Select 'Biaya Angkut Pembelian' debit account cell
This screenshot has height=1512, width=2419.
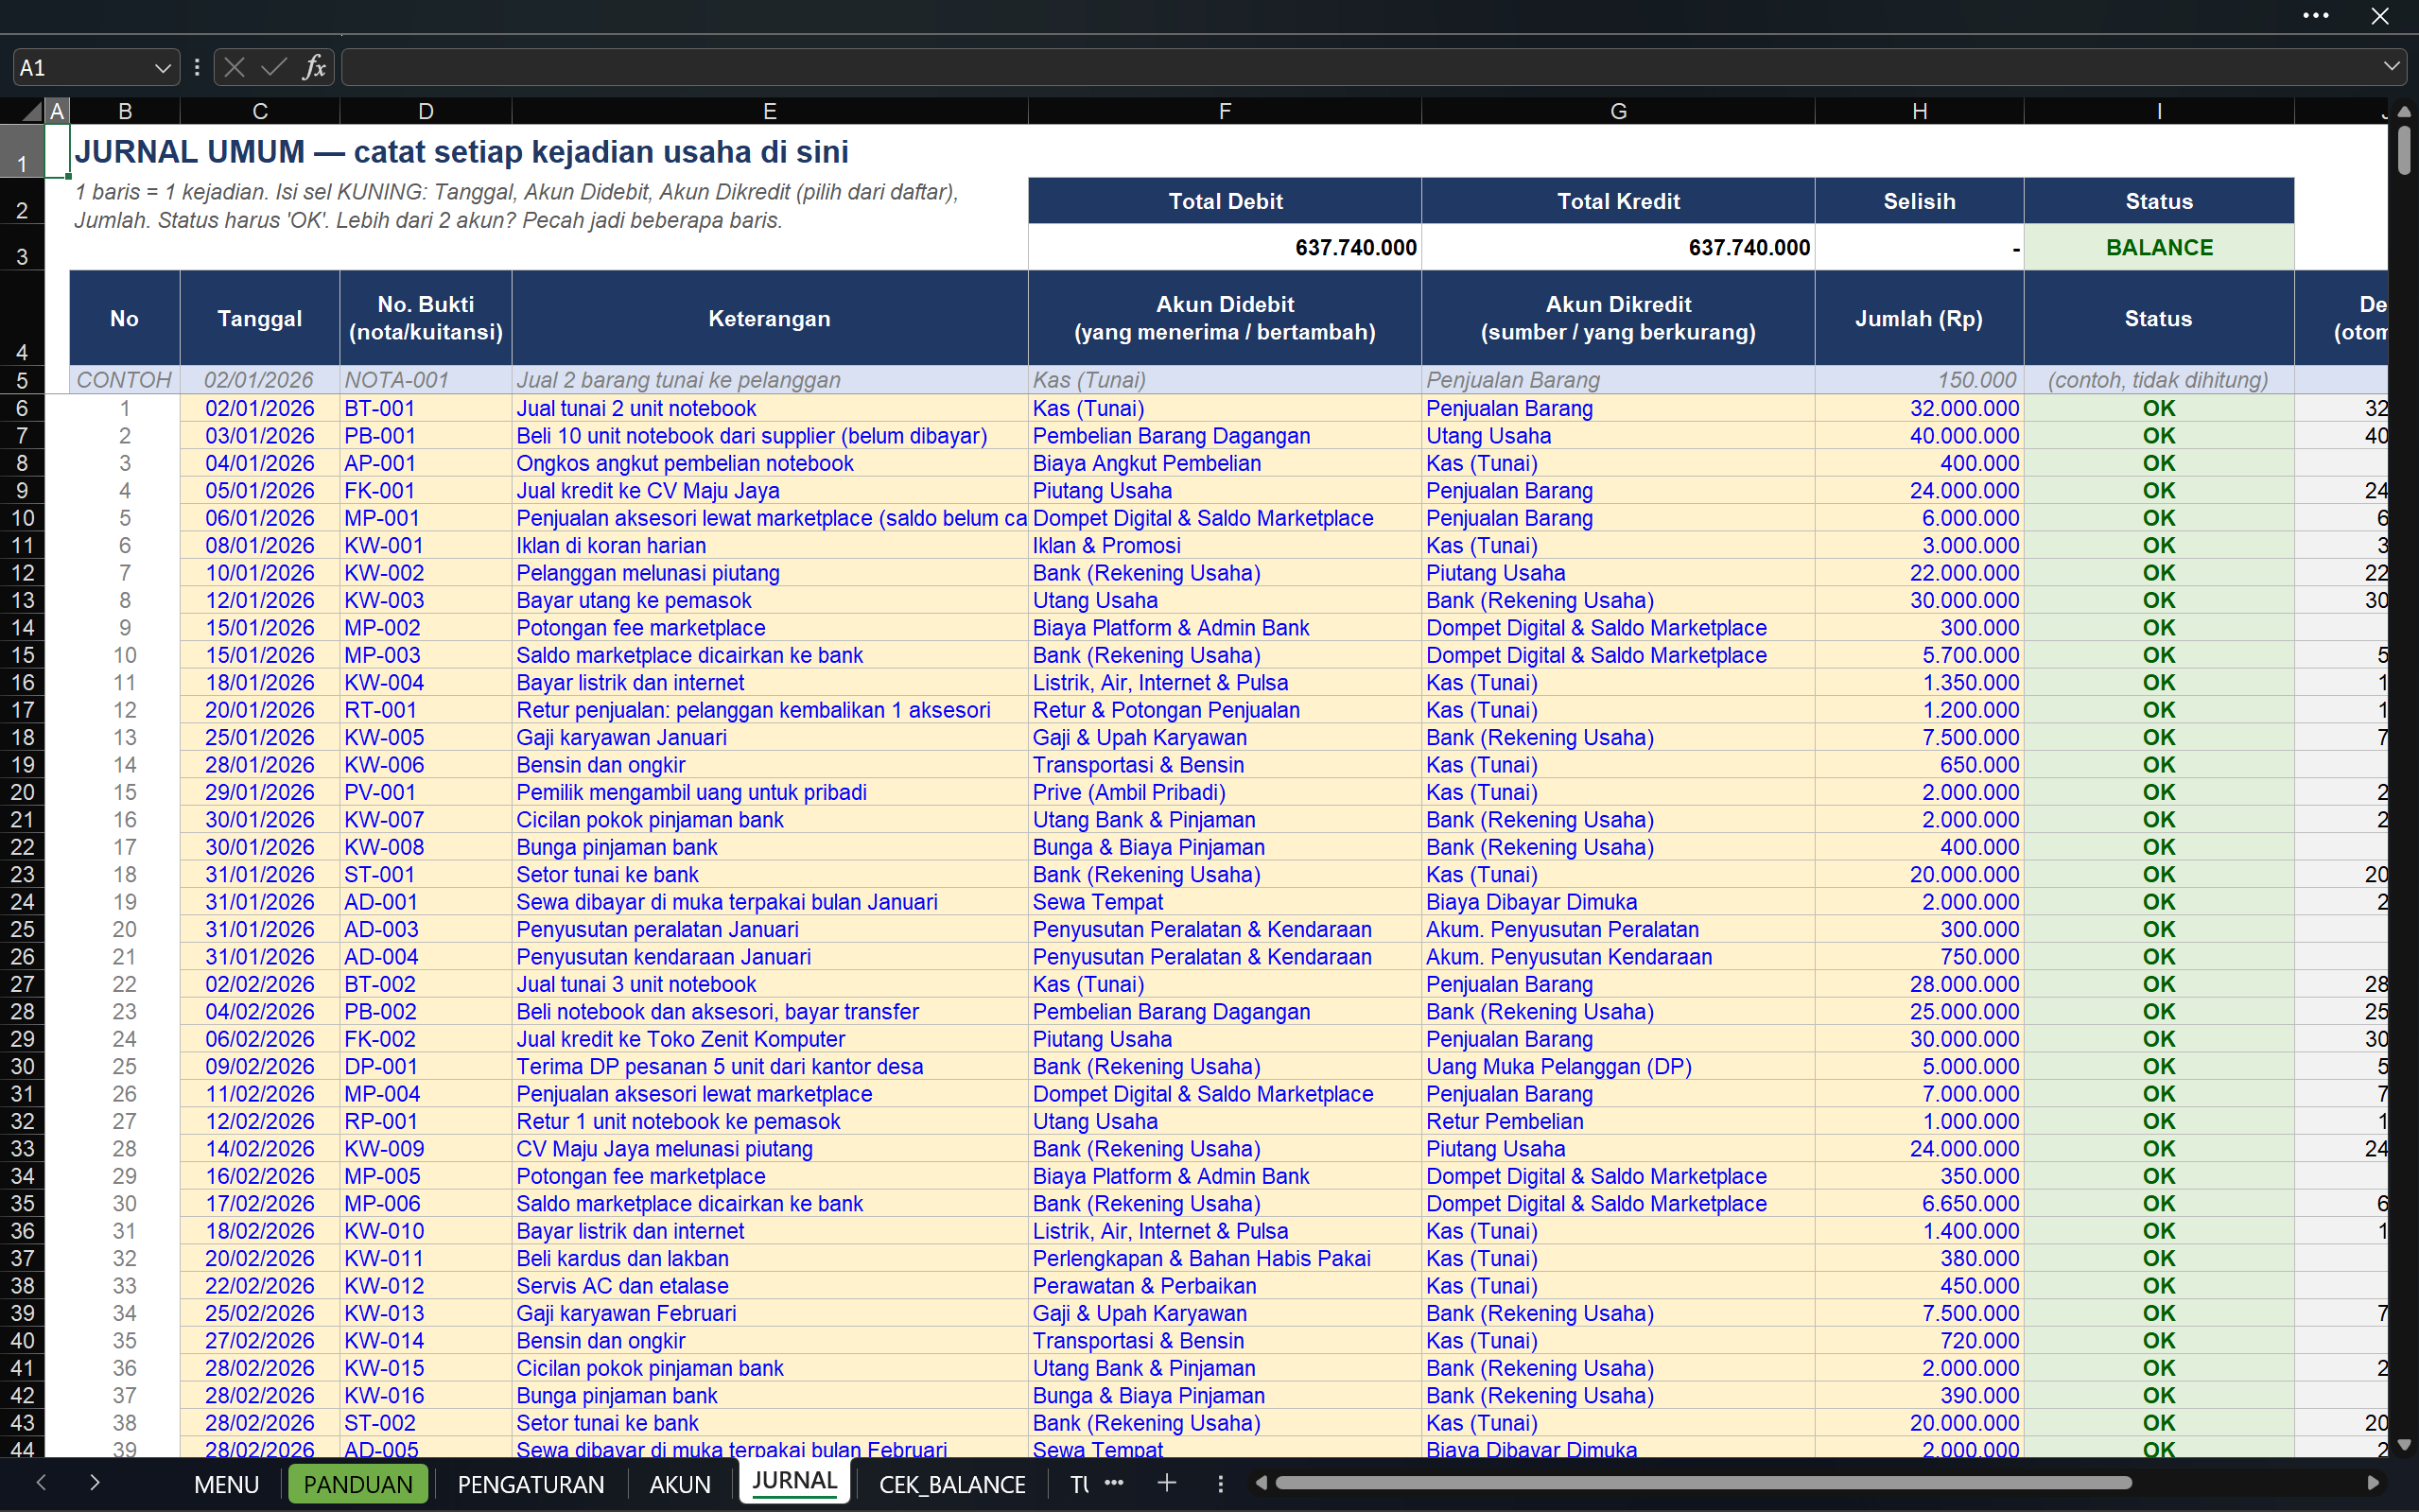point(1224,463)
